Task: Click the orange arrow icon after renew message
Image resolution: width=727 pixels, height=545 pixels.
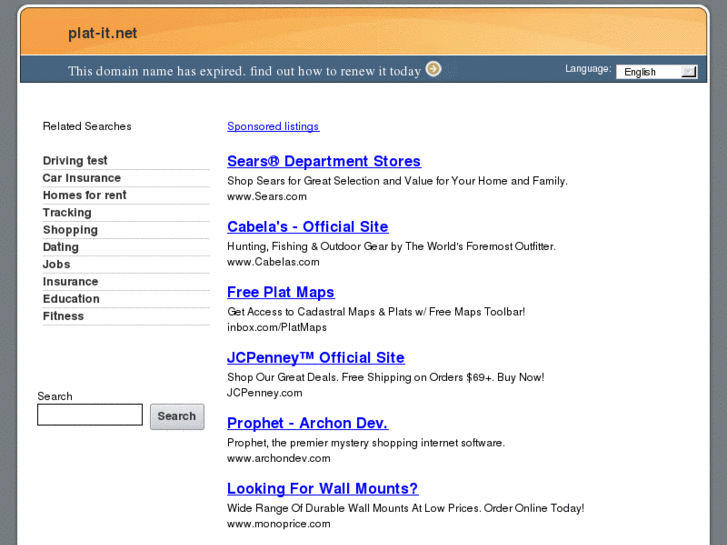Action: (434, 69)
